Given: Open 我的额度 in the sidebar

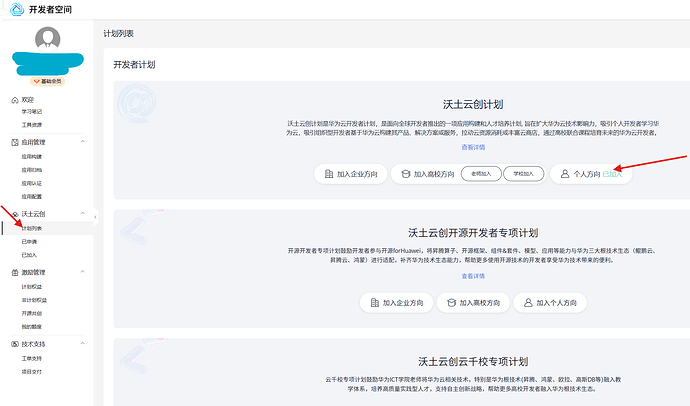Looking at the screenshot, I should point(32,327).
